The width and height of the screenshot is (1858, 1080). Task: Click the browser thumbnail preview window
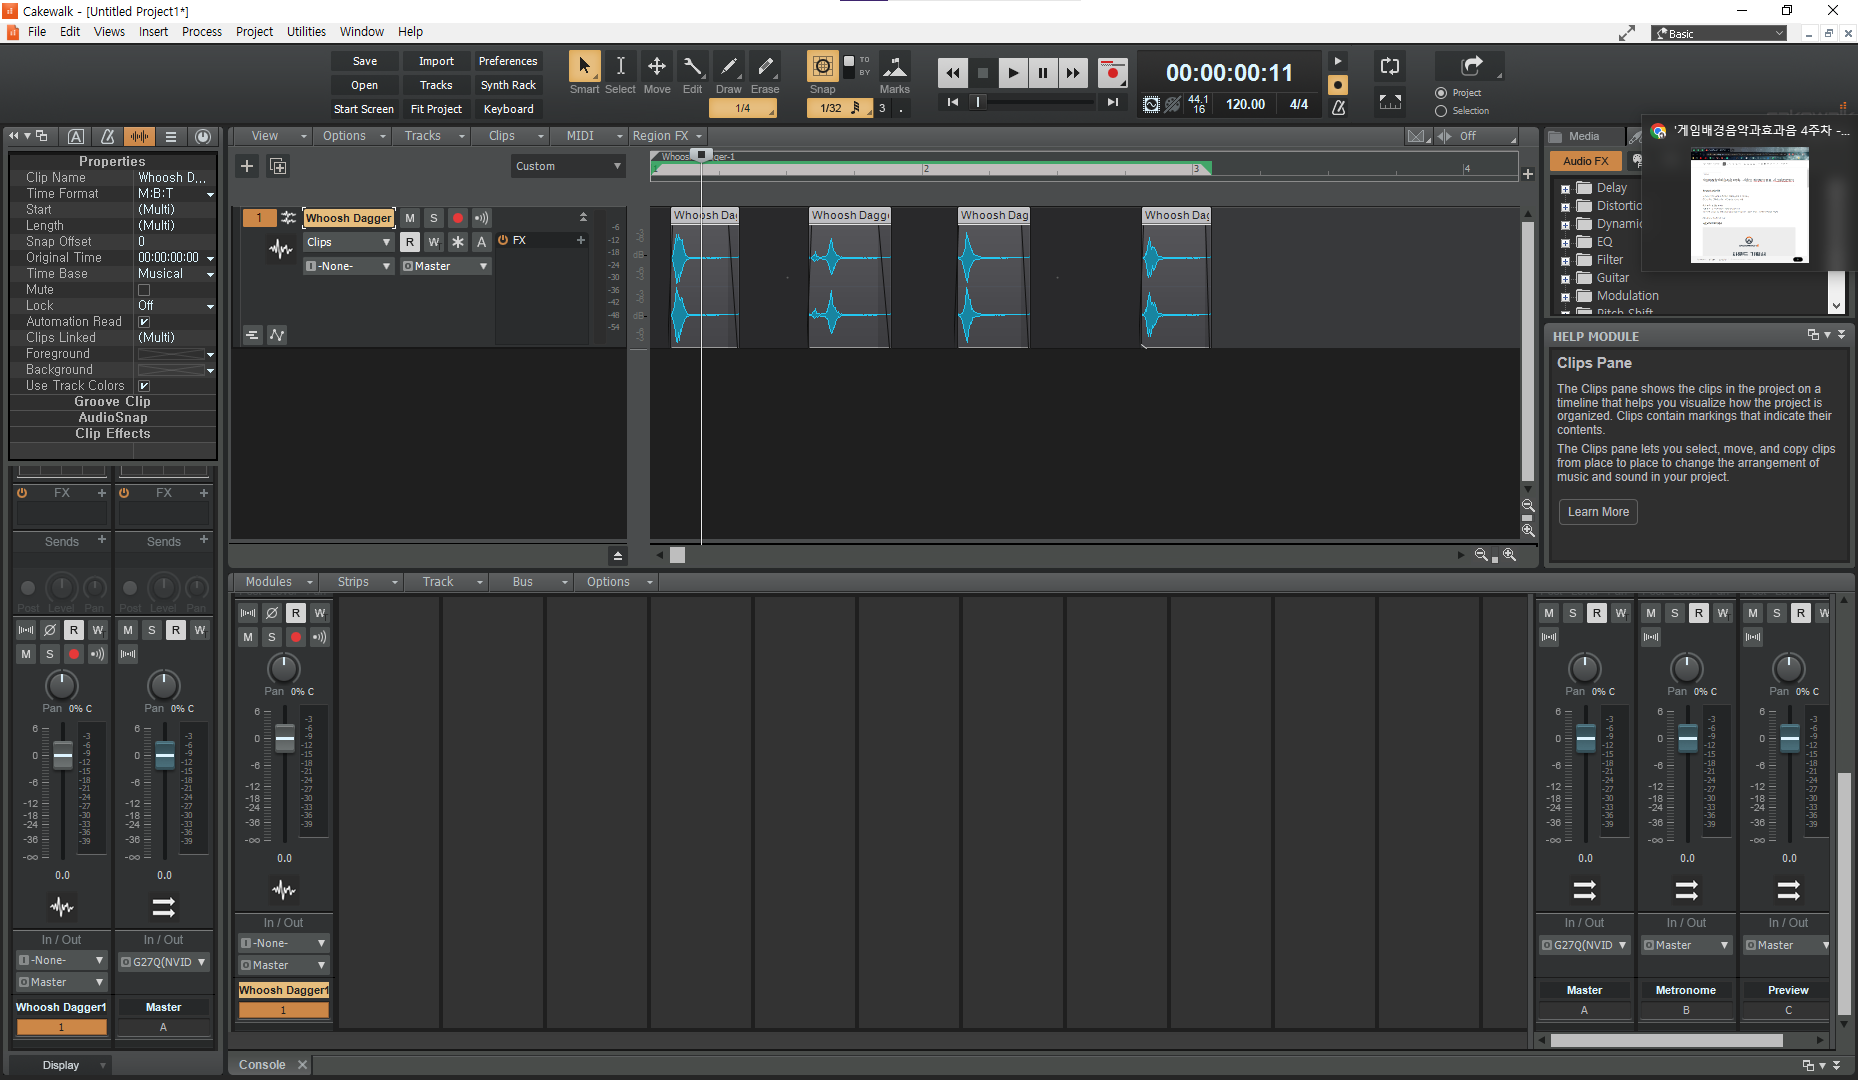pyautogui.click(x=1749, y=206)
